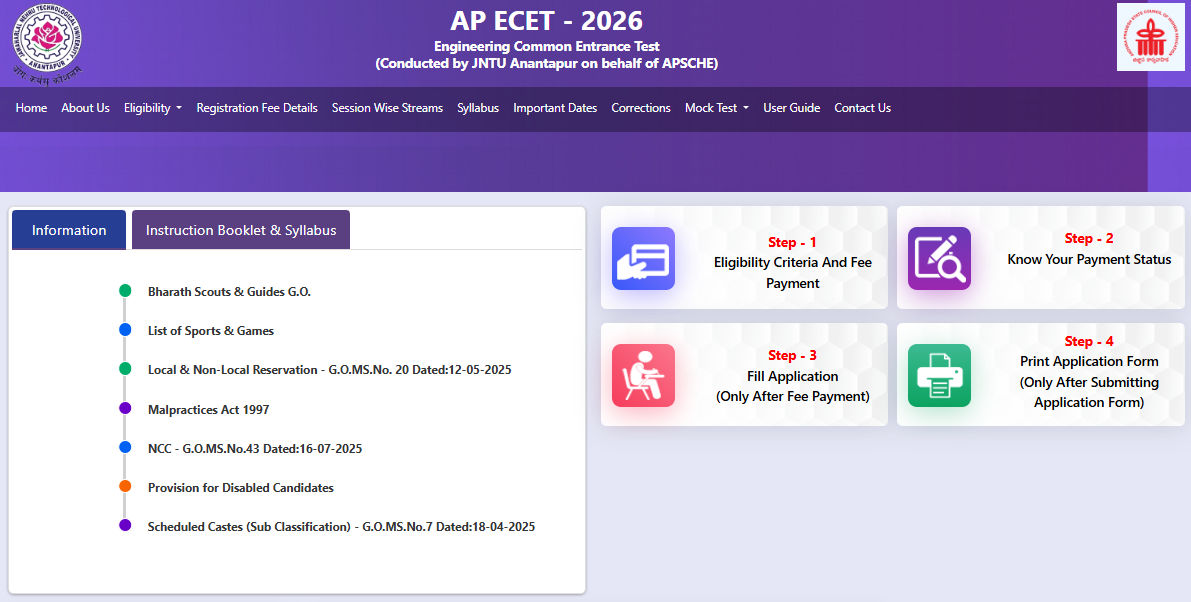
Task: Click the red Step - 4 label
Action: 1089,341
